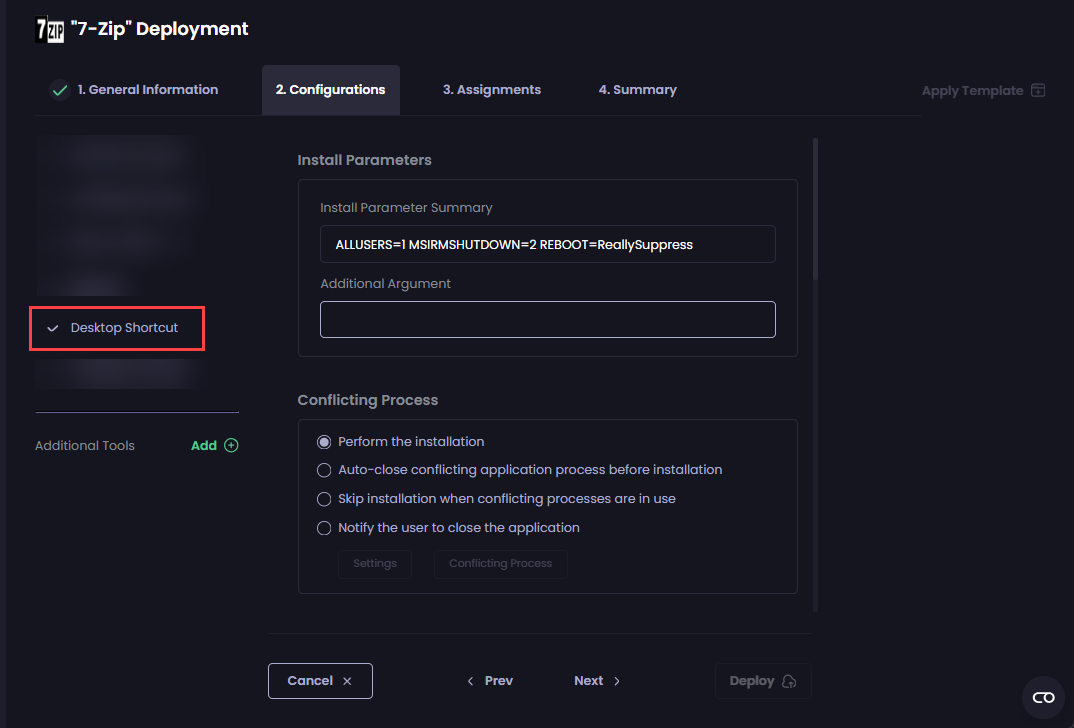
Task: Click the circular widget icon in bottom-right corner
Action: [1043, 698]
